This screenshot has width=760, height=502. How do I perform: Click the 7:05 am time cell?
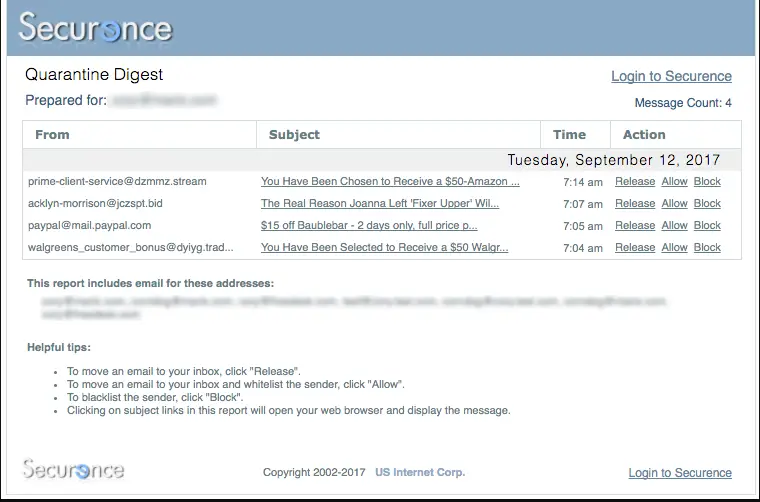tap(583, 226)
